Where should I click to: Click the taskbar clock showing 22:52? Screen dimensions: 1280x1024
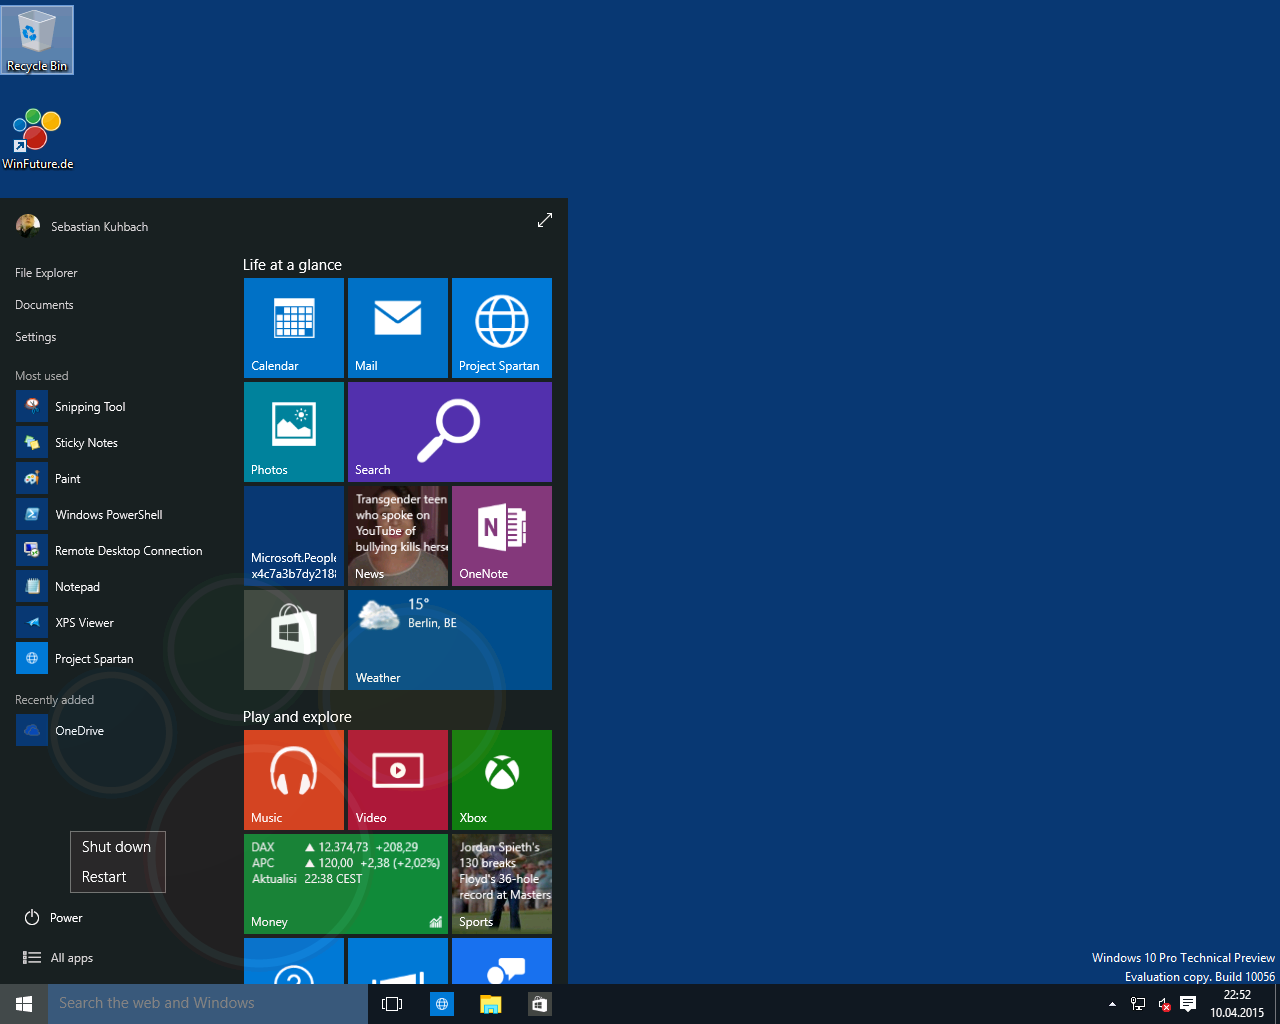(1237, 1004)
